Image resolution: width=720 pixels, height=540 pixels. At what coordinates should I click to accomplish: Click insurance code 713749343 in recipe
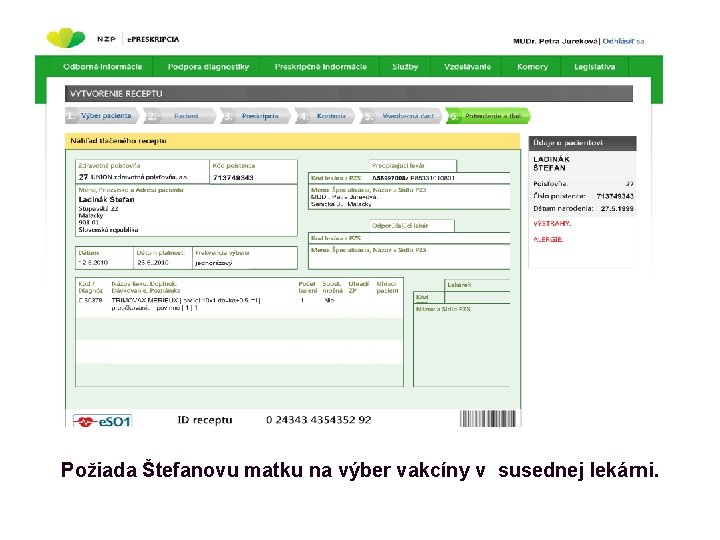point(233,177)
